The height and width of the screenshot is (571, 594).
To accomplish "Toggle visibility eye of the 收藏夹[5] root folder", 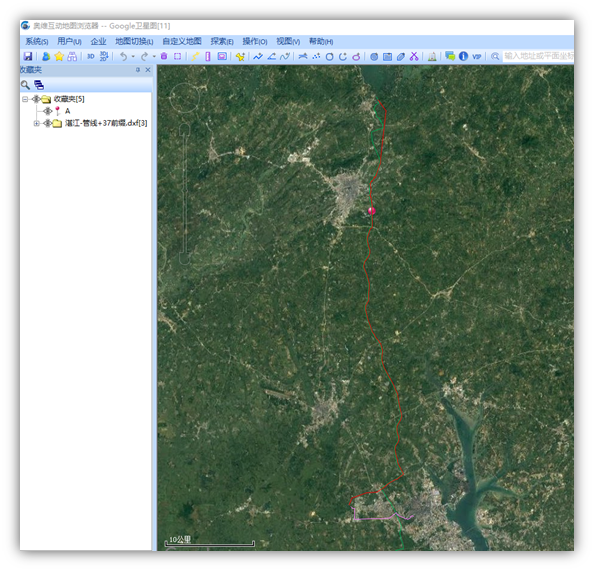I will [x=36, y=99].
